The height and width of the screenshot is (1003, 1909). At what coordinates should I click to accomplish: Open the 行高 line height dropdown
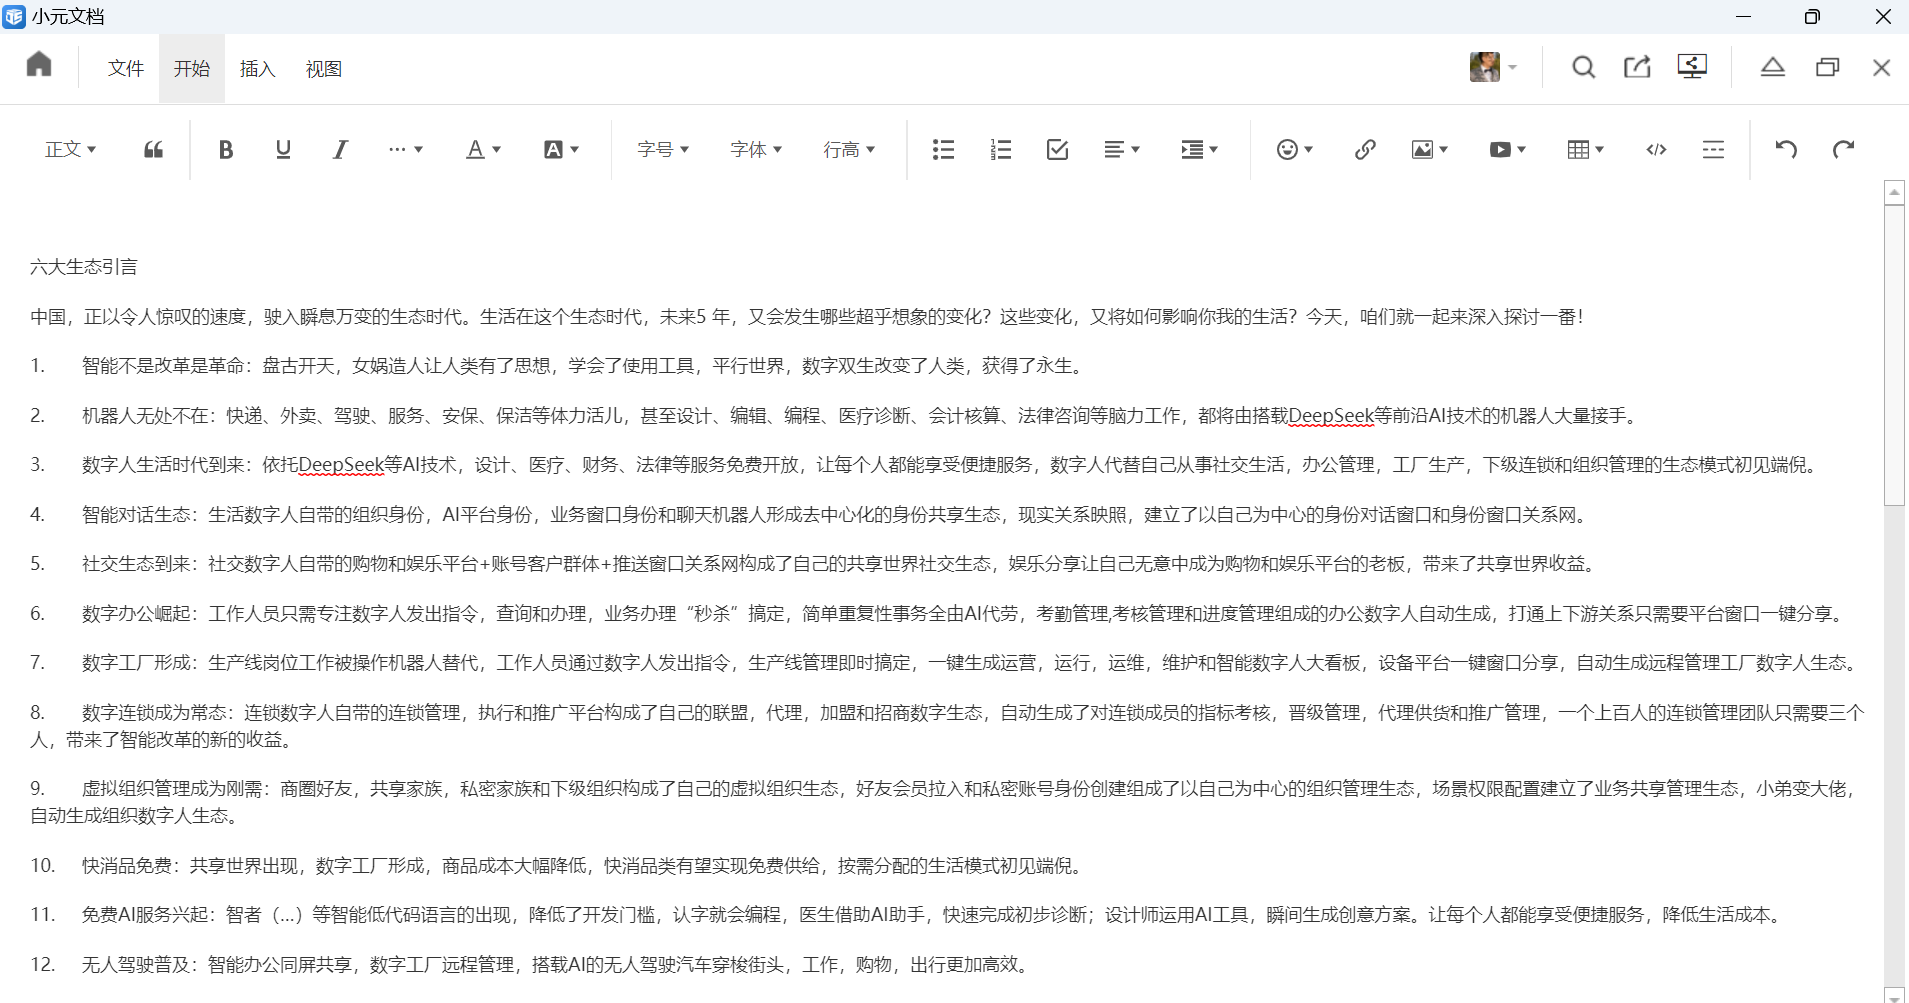[849, 150]
